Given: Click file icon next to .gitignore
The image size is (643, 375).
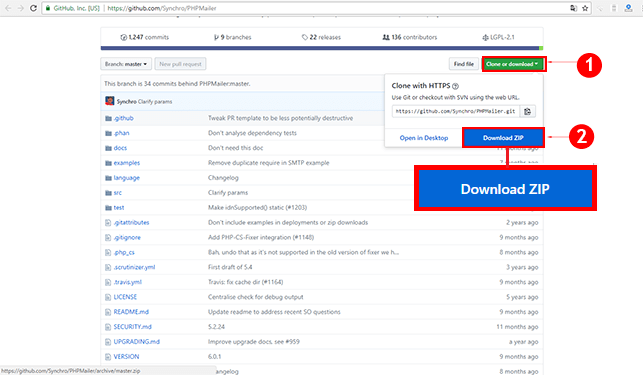Looking at the screenshot, I should (108, 238).
